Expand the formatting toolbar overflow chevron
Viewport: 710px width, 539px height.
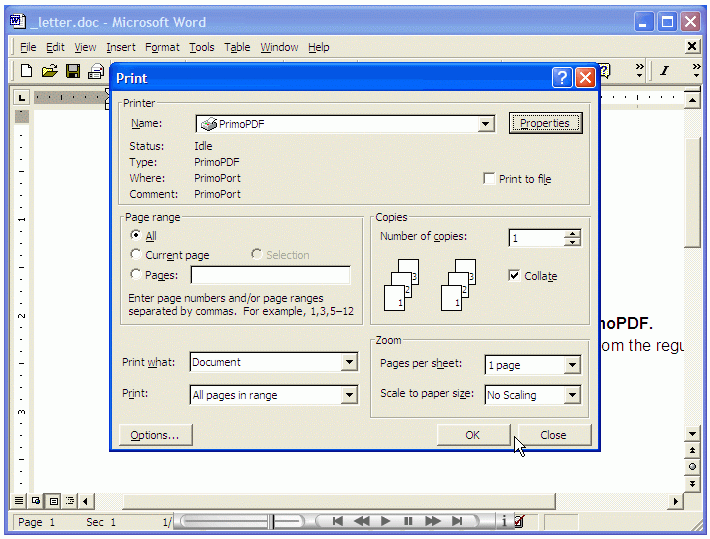[696, 70]
